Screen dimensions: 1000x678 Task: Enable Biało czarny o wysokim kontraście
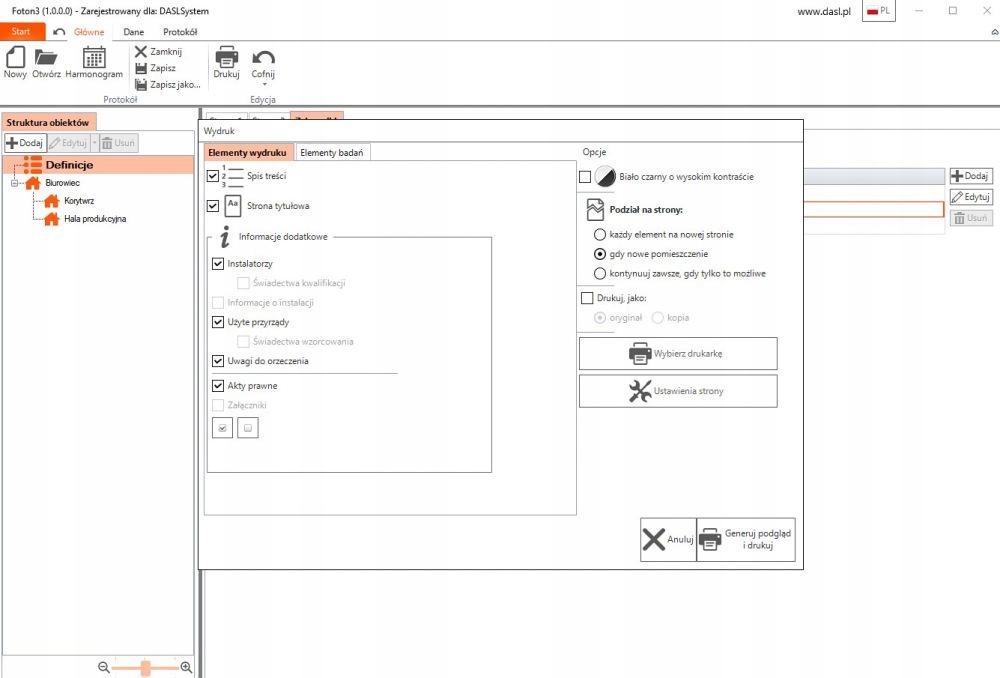[x=585, y=177]
